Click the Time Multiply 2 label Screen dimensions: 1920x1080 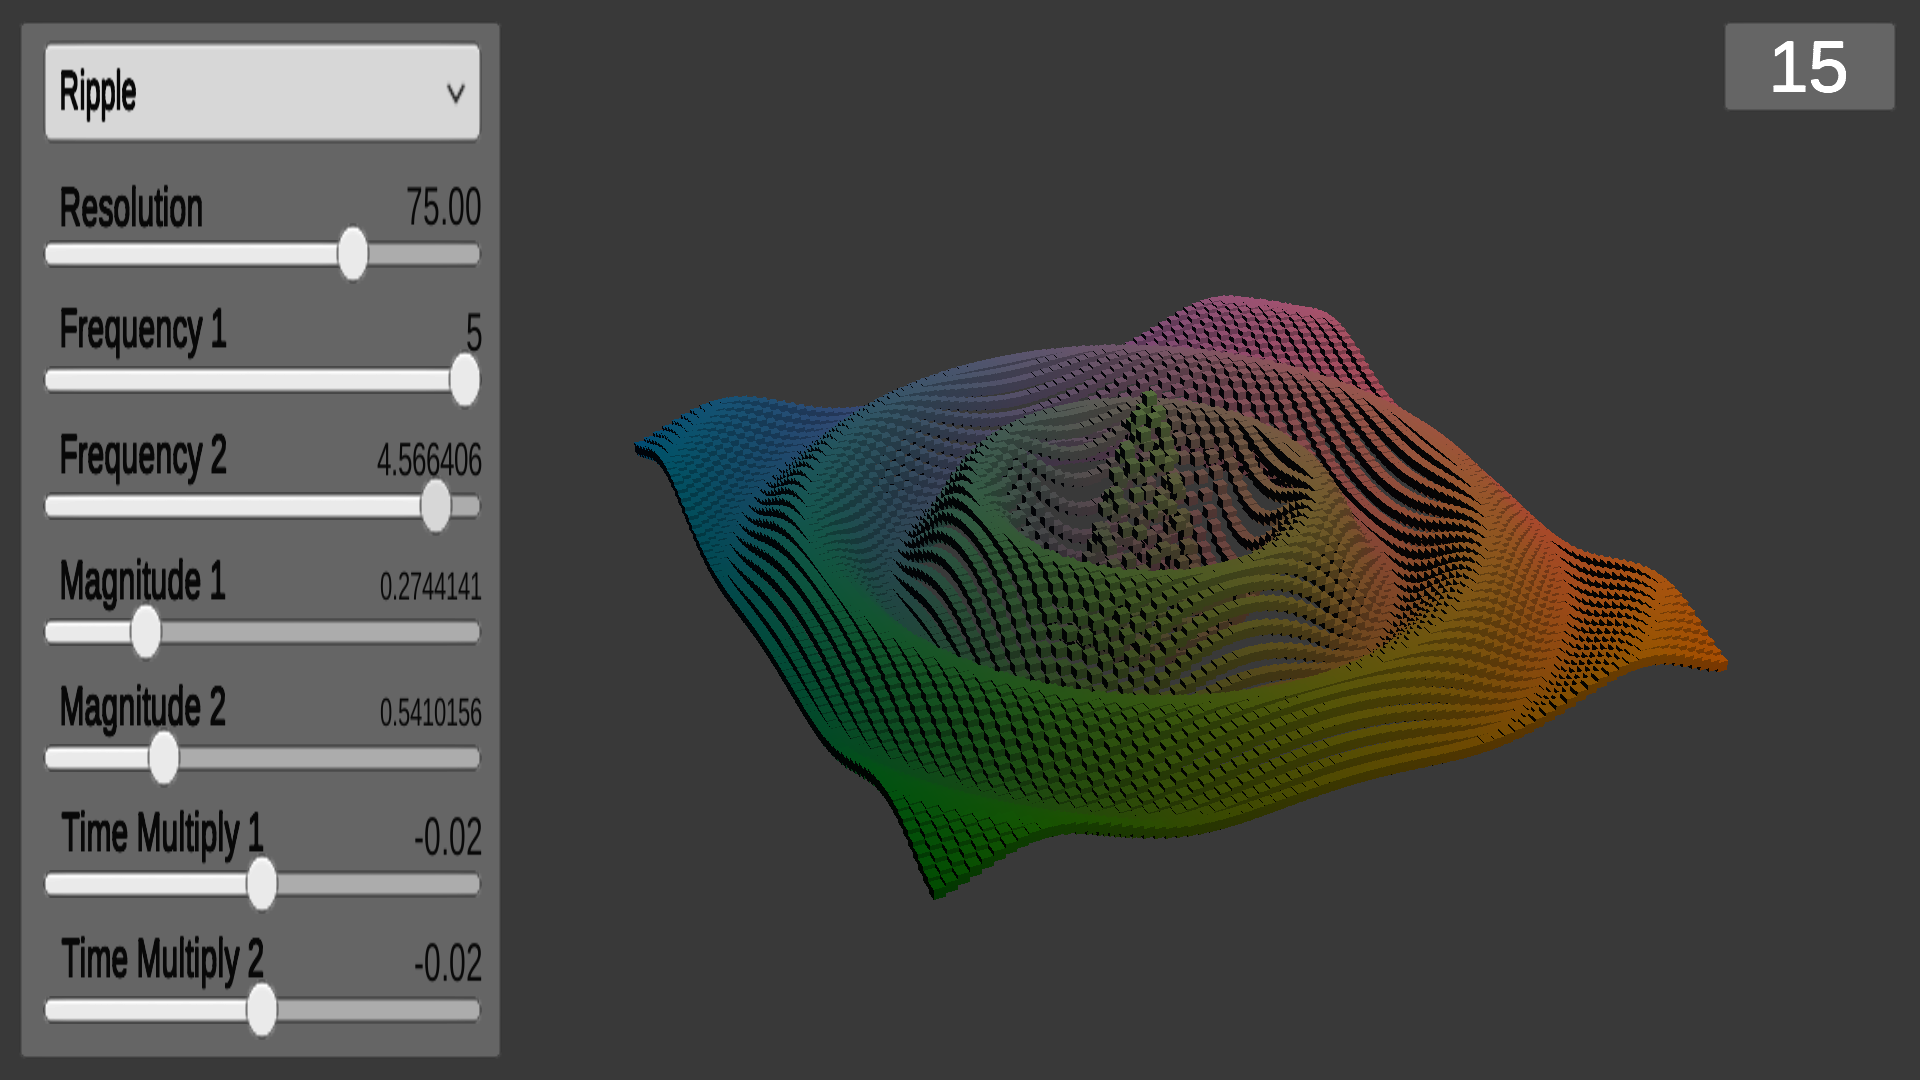click(162, 959)
